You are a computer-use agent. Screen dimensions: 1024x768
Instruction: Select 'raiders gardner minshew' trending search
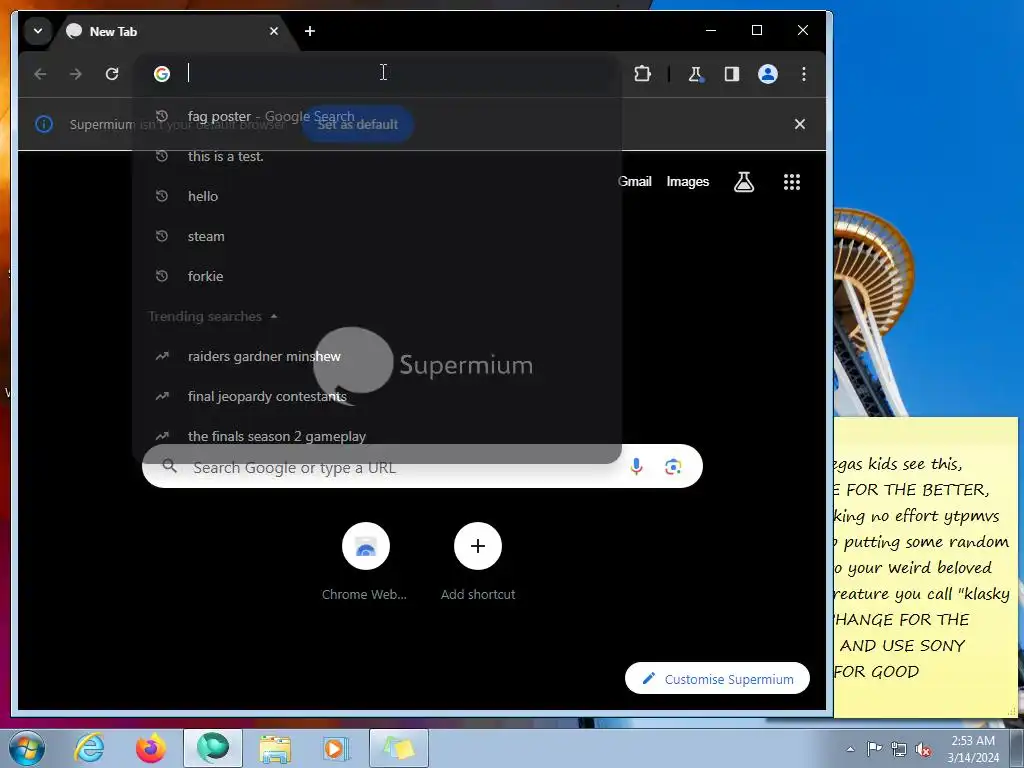coord(377,357)
